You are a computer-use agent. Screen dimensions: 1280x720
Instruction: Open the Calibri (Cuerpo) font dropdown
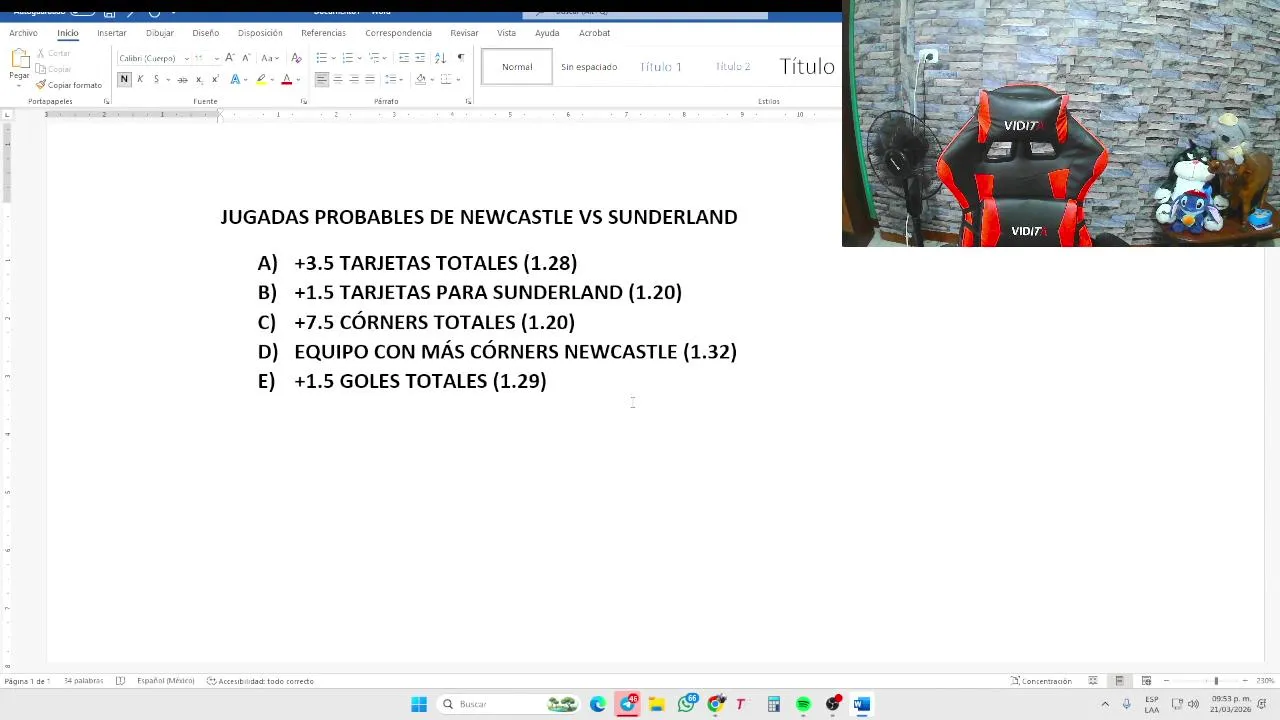pyautogui.click(x=186, y=58)
